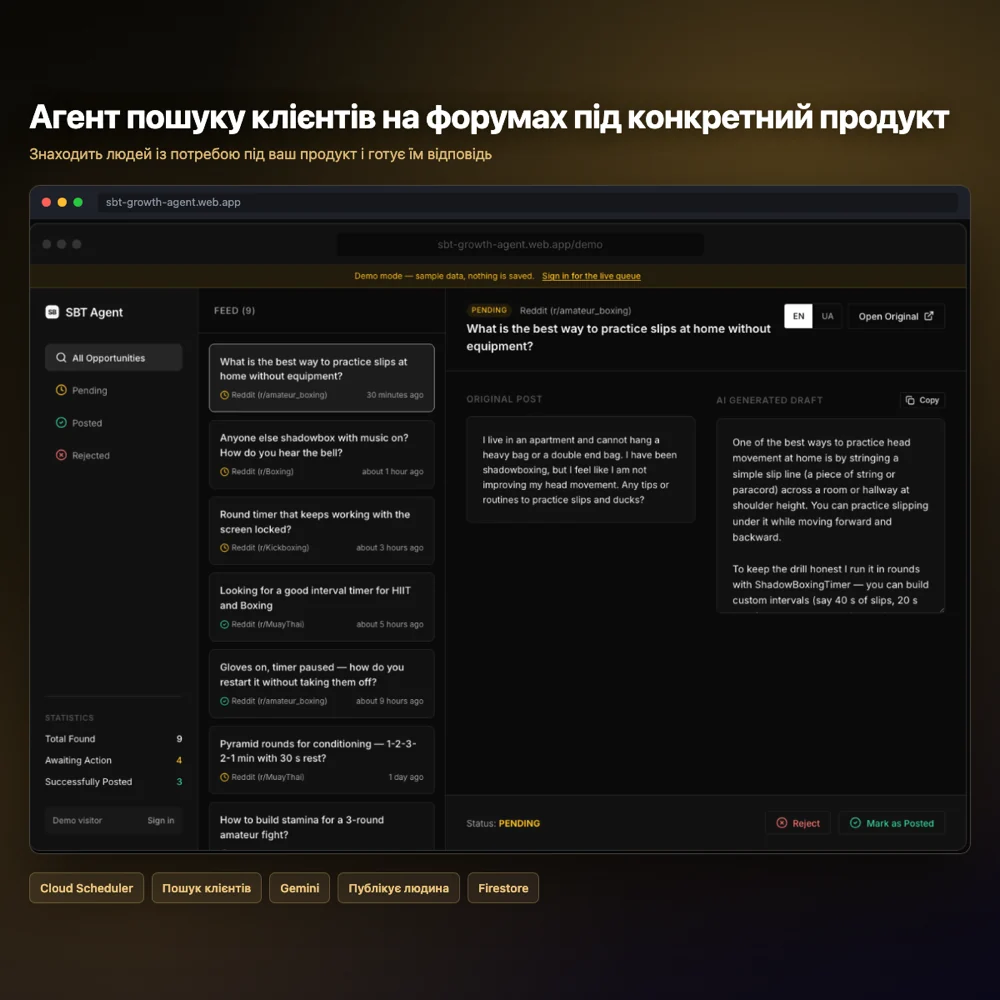
Task: Open the interval timer for HIIT card
Action: point(321,607)
